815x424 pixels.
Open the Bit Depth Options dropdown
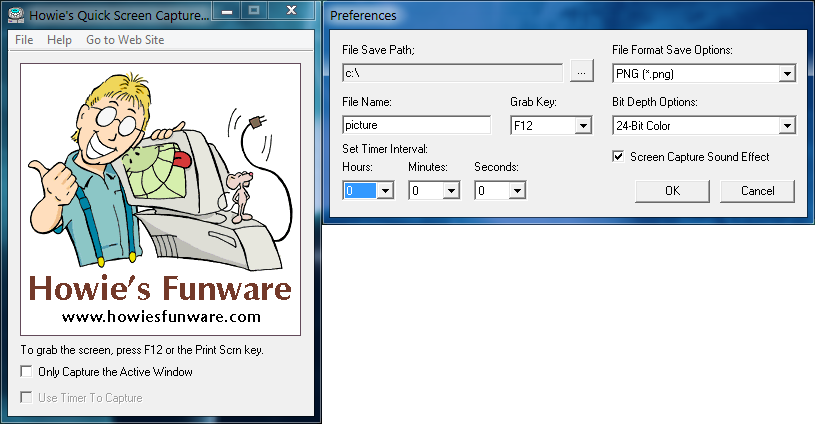tap(787, 125)
